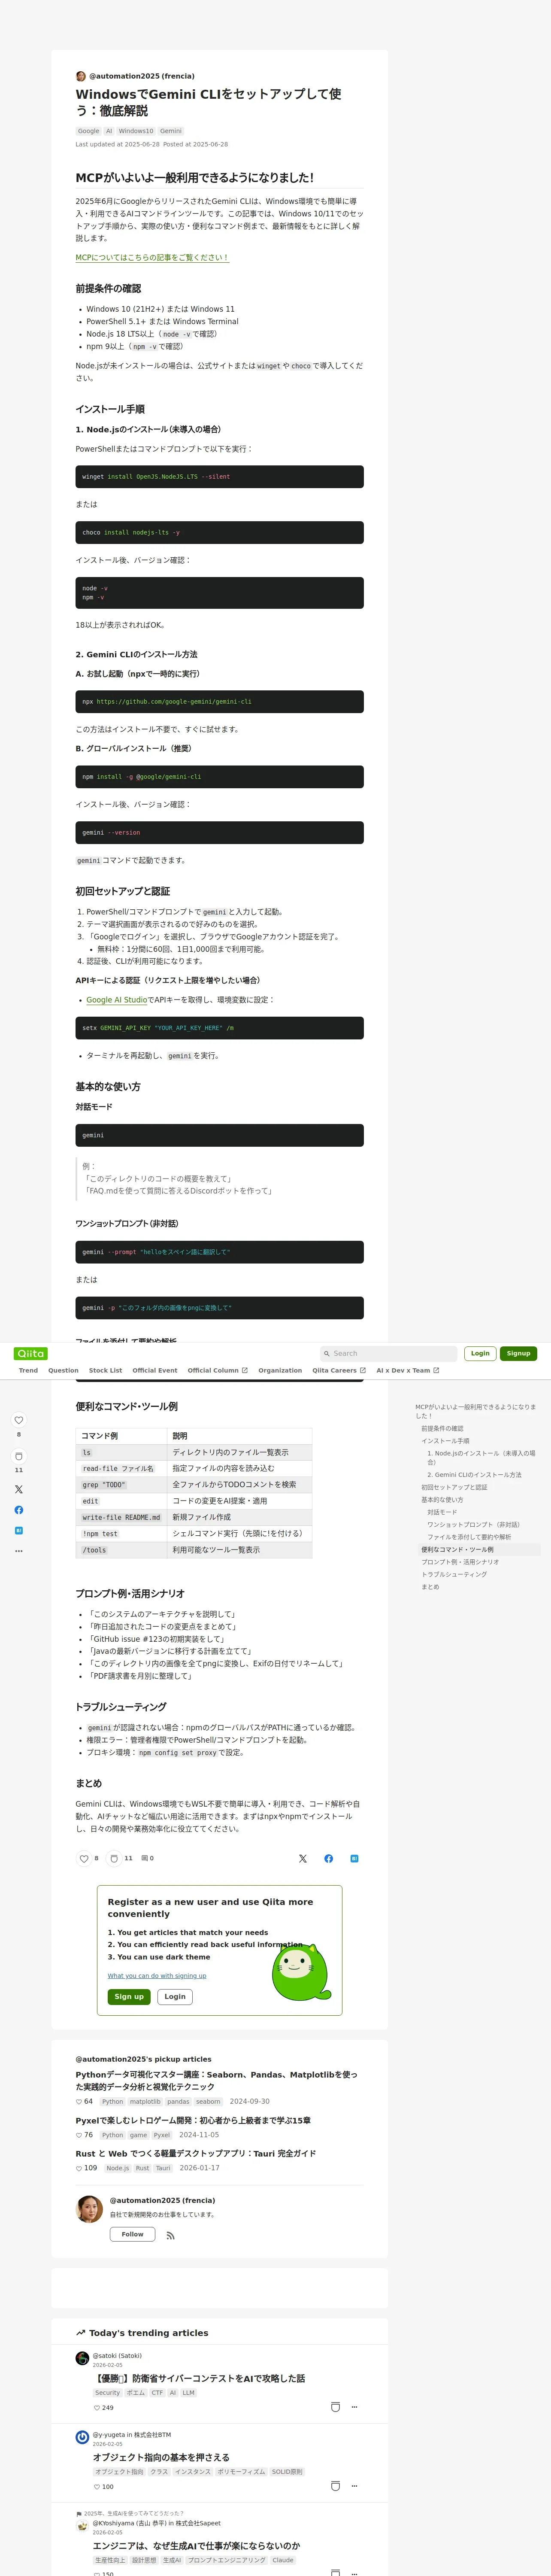Select the Gemini tag under article title
The image size is (551, 2576).
tap(171, 131)
